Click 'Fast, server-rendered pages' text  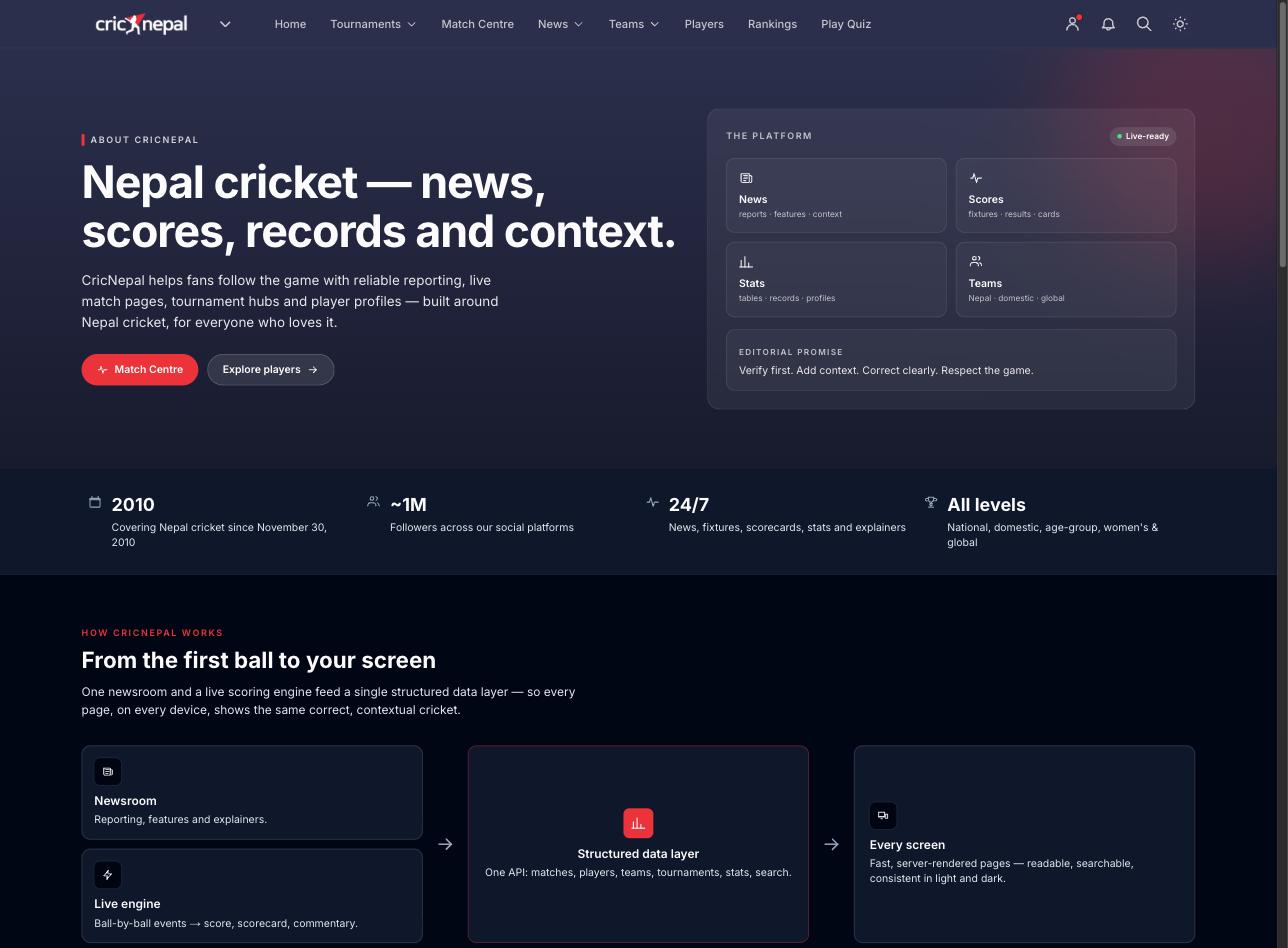1001,870
